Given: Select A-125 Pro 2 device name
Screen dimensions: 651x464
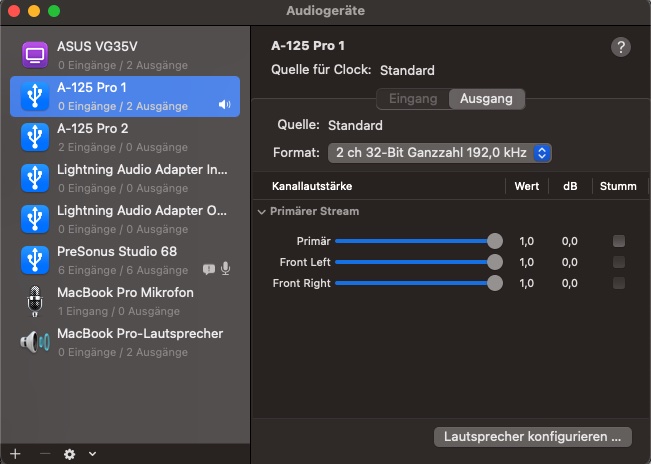Looking at the screenshot, I should (x=93, y=129).
